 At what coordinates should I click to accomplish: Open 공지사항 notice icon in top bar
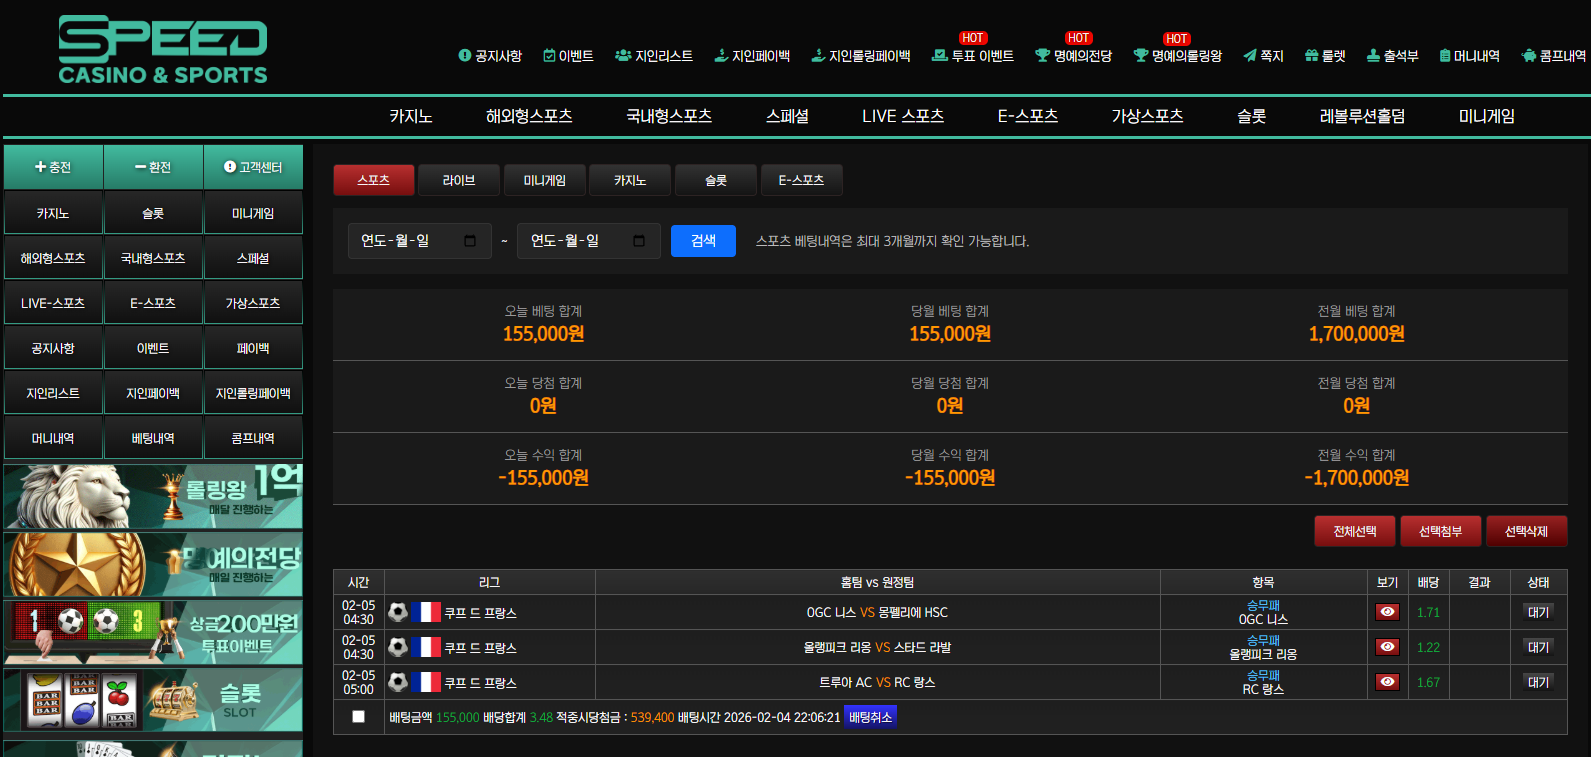[x=465, y=56]
